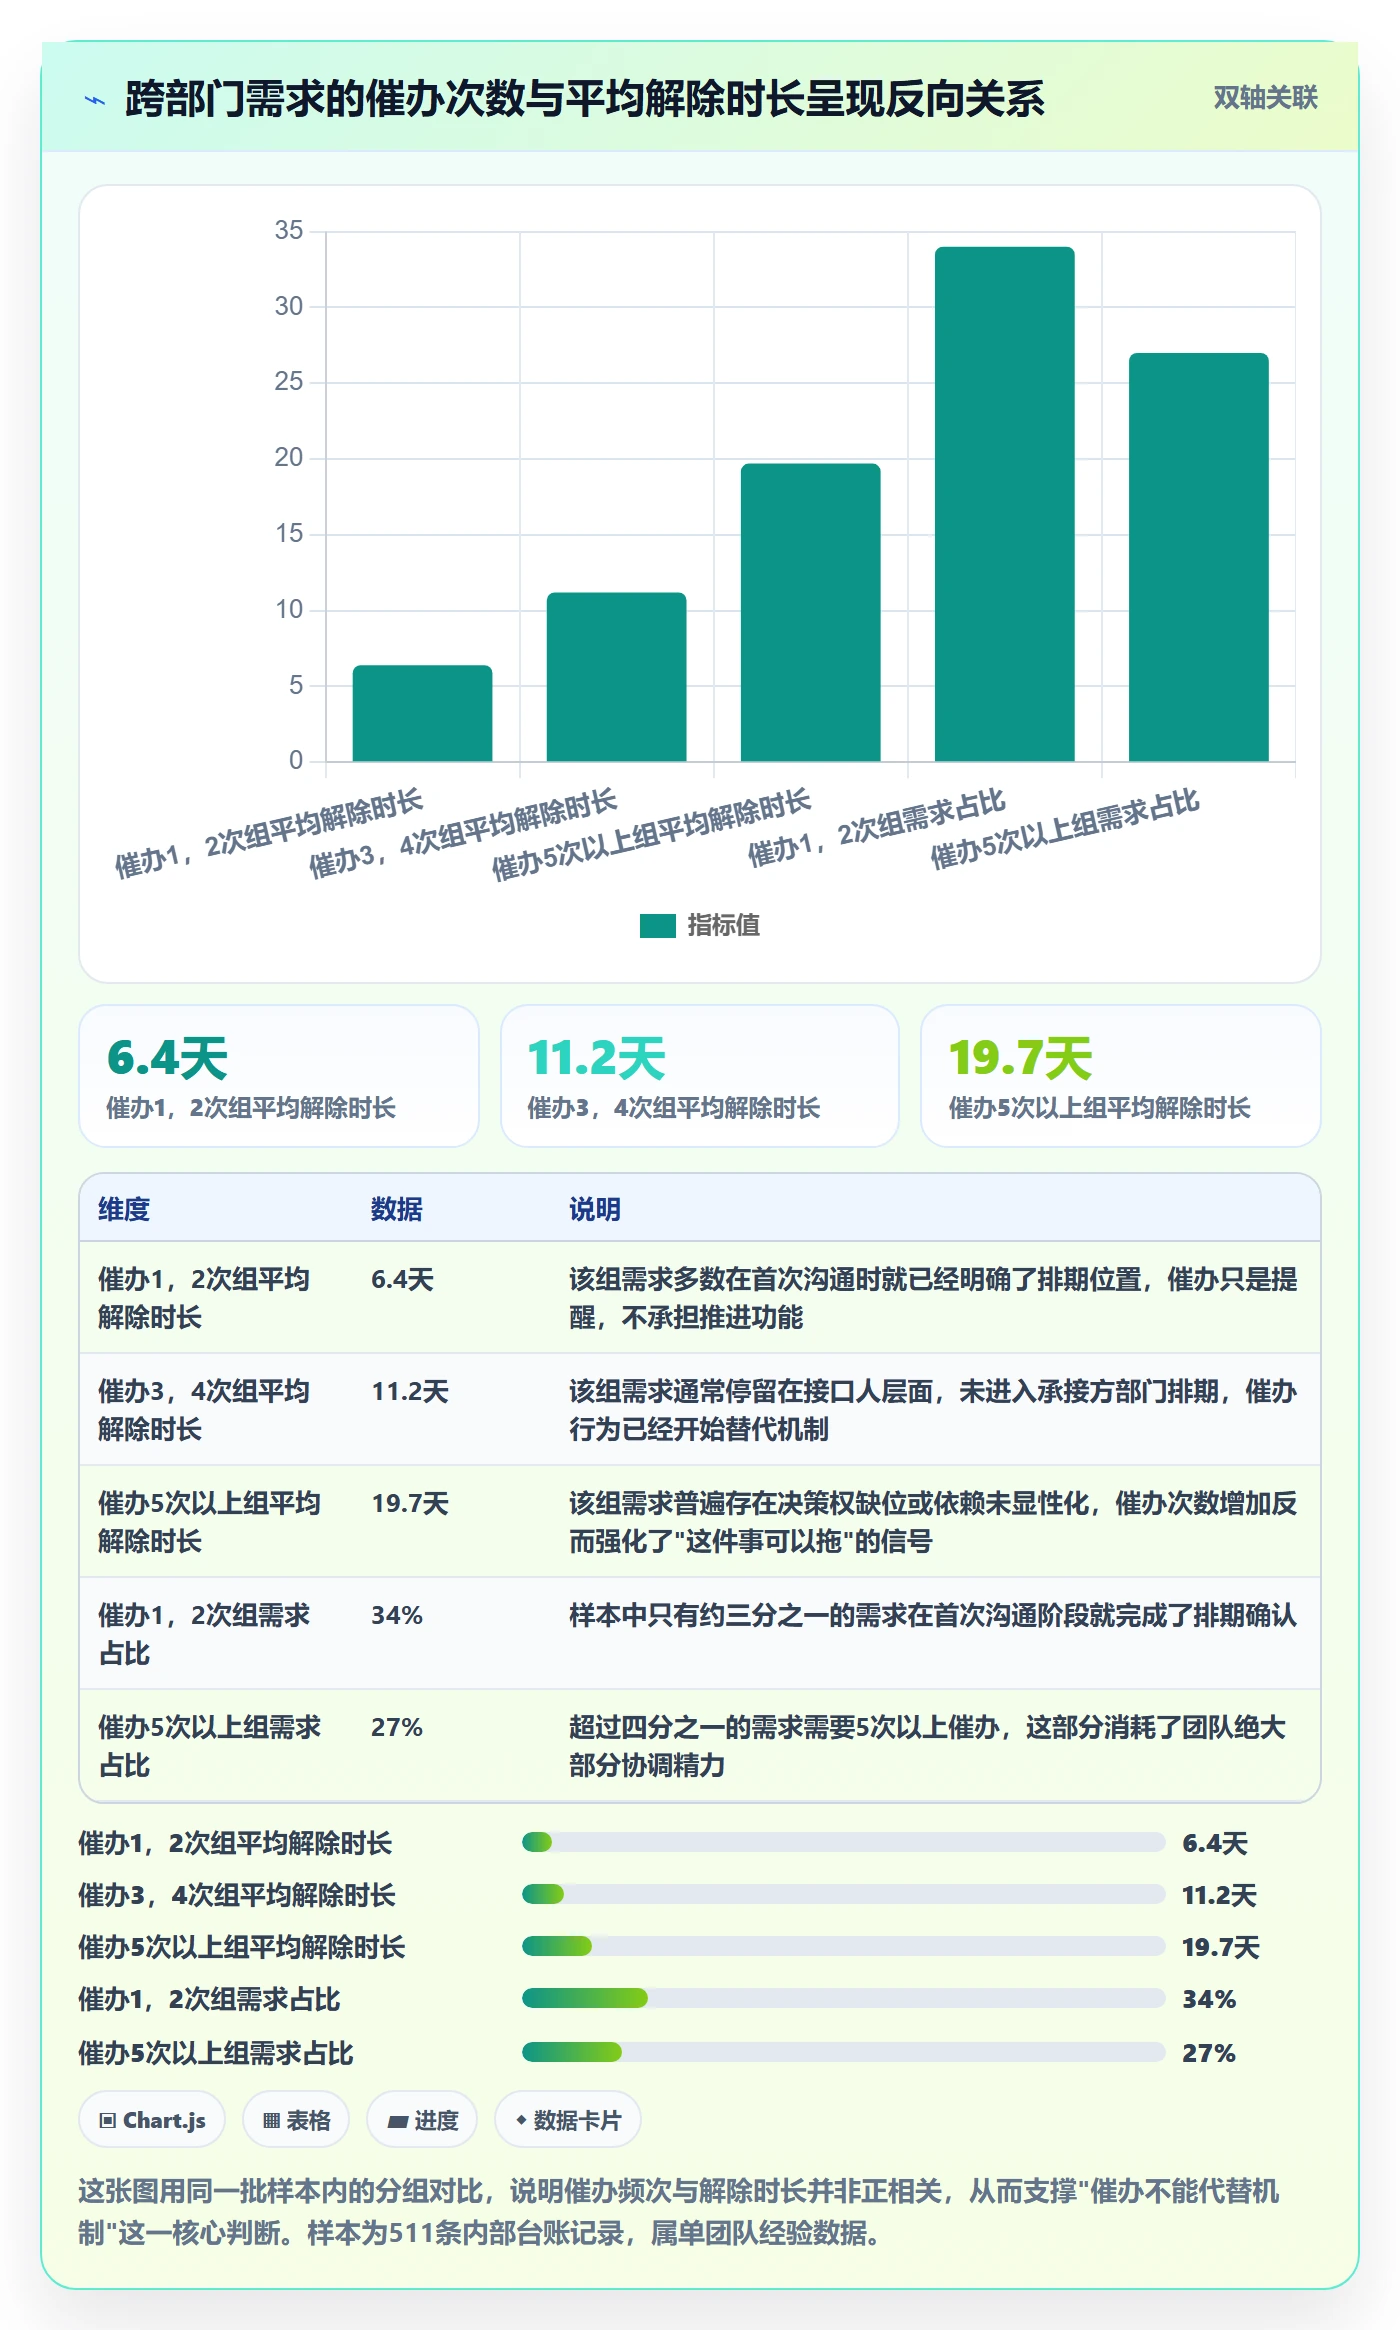This screenshot has width=1400, height=2330.
Task: Click the 催办5次以上组需求占比 table row label
Action: pyautogui.click(x=210, y=1746)
